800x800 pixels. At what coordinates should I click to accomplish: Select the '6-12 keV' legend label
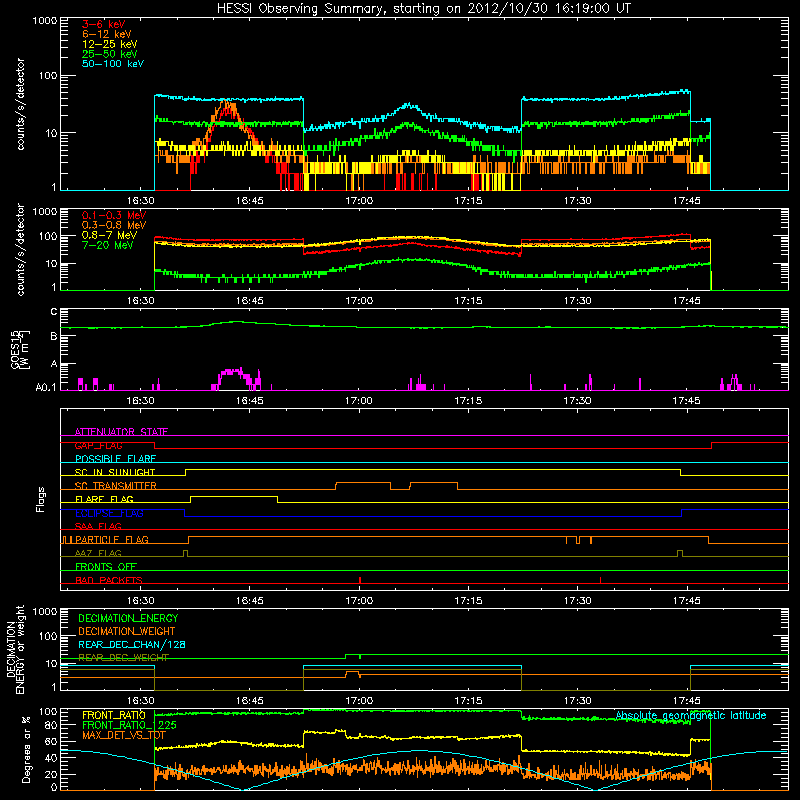tap(107, 34)
